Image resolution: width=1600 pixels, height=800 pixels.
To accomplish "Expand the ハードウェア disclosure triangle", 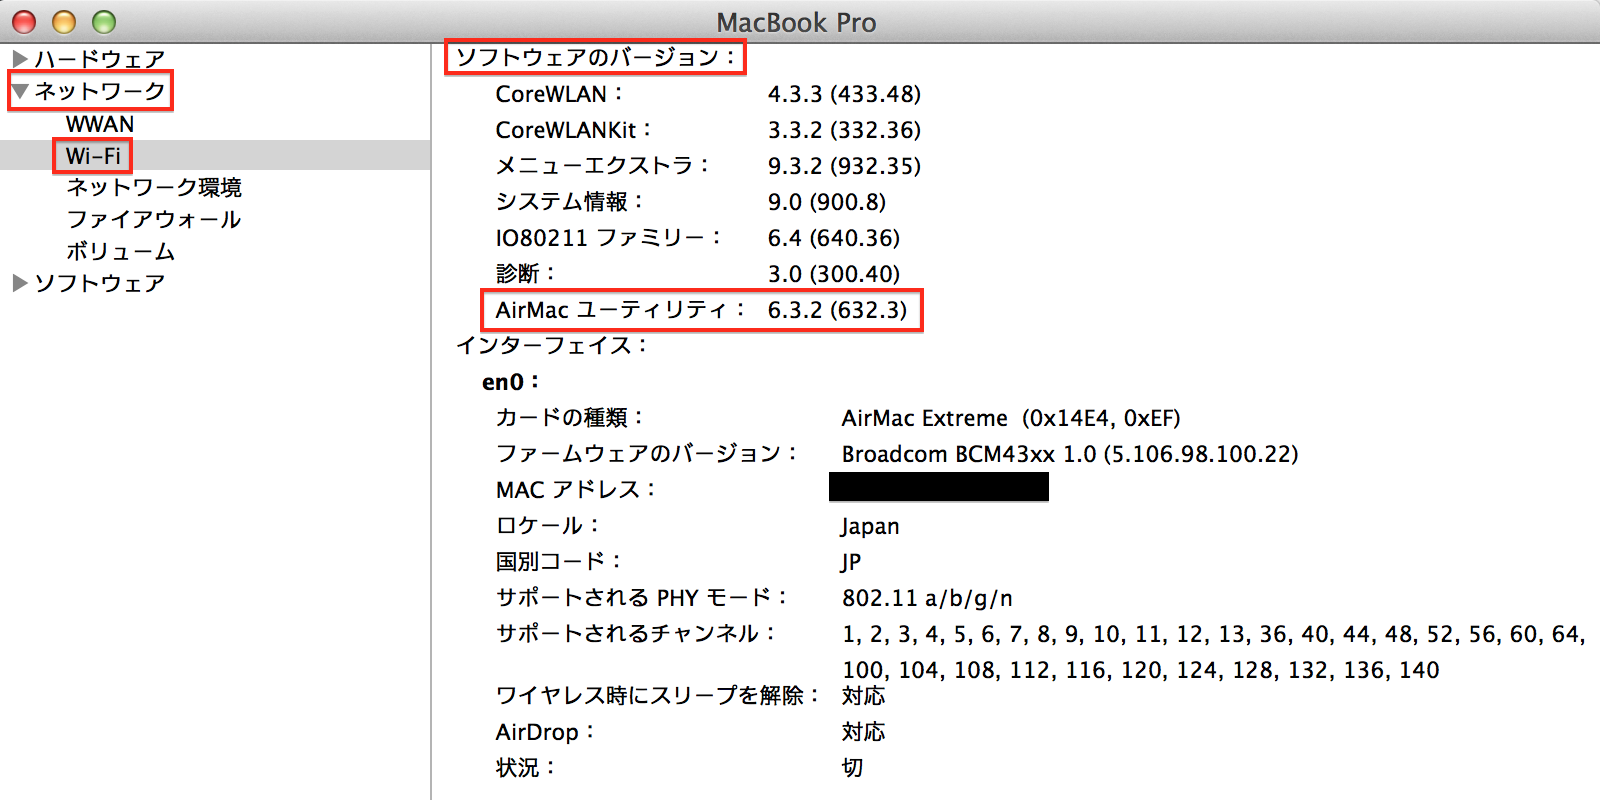I will point(19,59).
